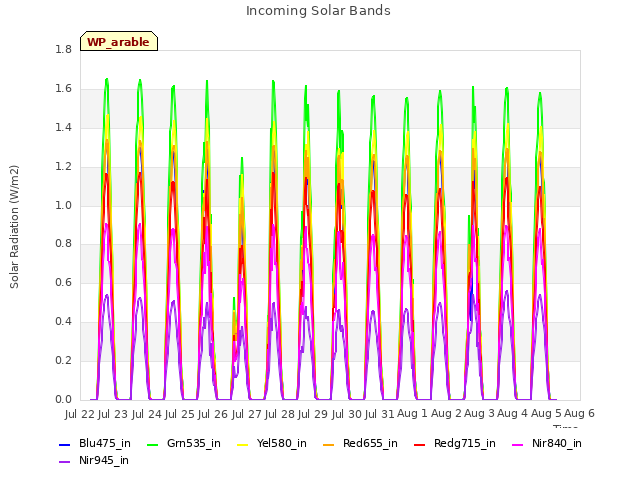Click the Jul 26 x-axis tick label
This screenshot has height=480, width=640.
click(213, 414)
